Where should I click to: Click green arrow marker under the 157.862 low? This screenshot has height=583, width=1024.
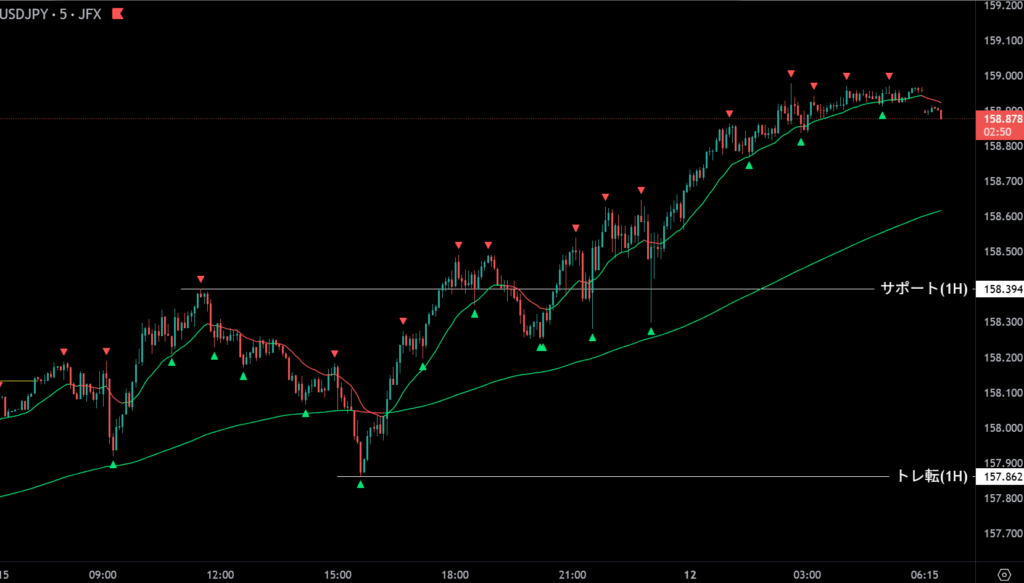pyautogui.click(x=361, y=485)
